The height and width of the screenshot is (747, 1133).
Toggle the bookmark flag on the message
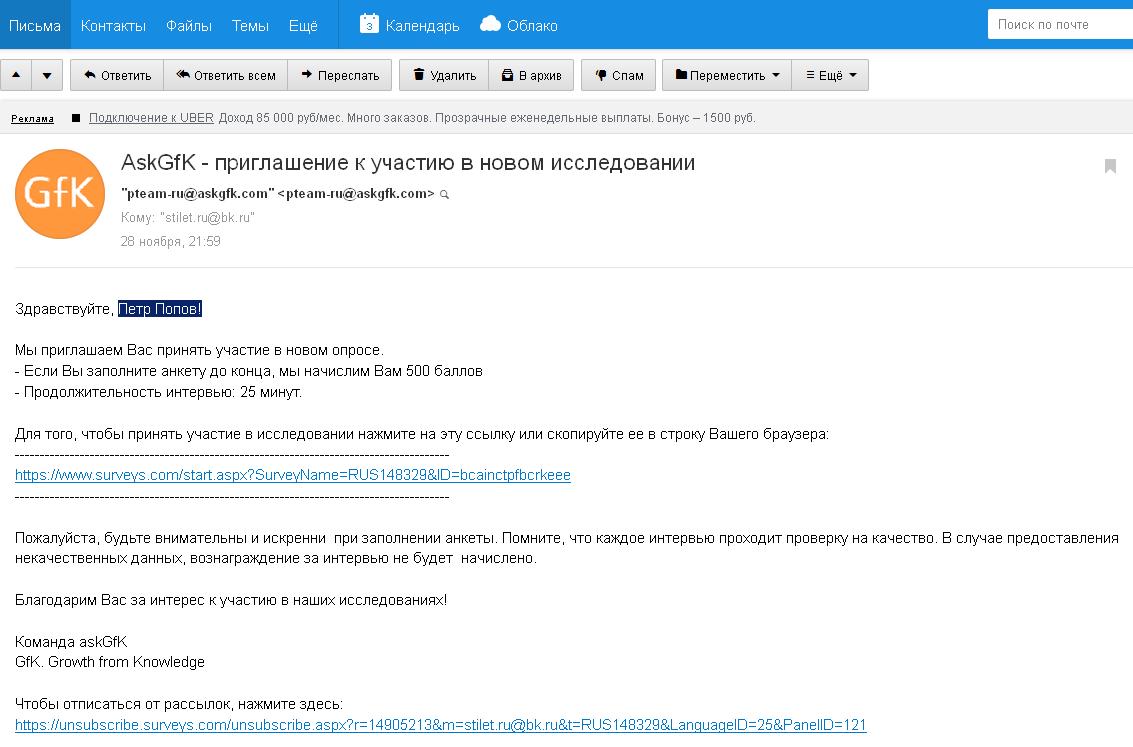(x=1111, y=166)
